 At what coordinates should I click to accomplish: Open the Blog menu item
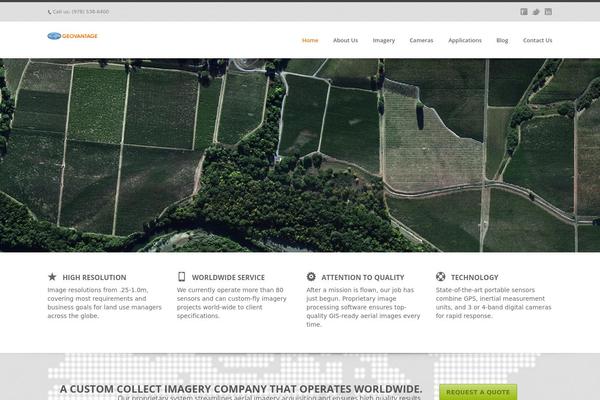coord(502,40)
